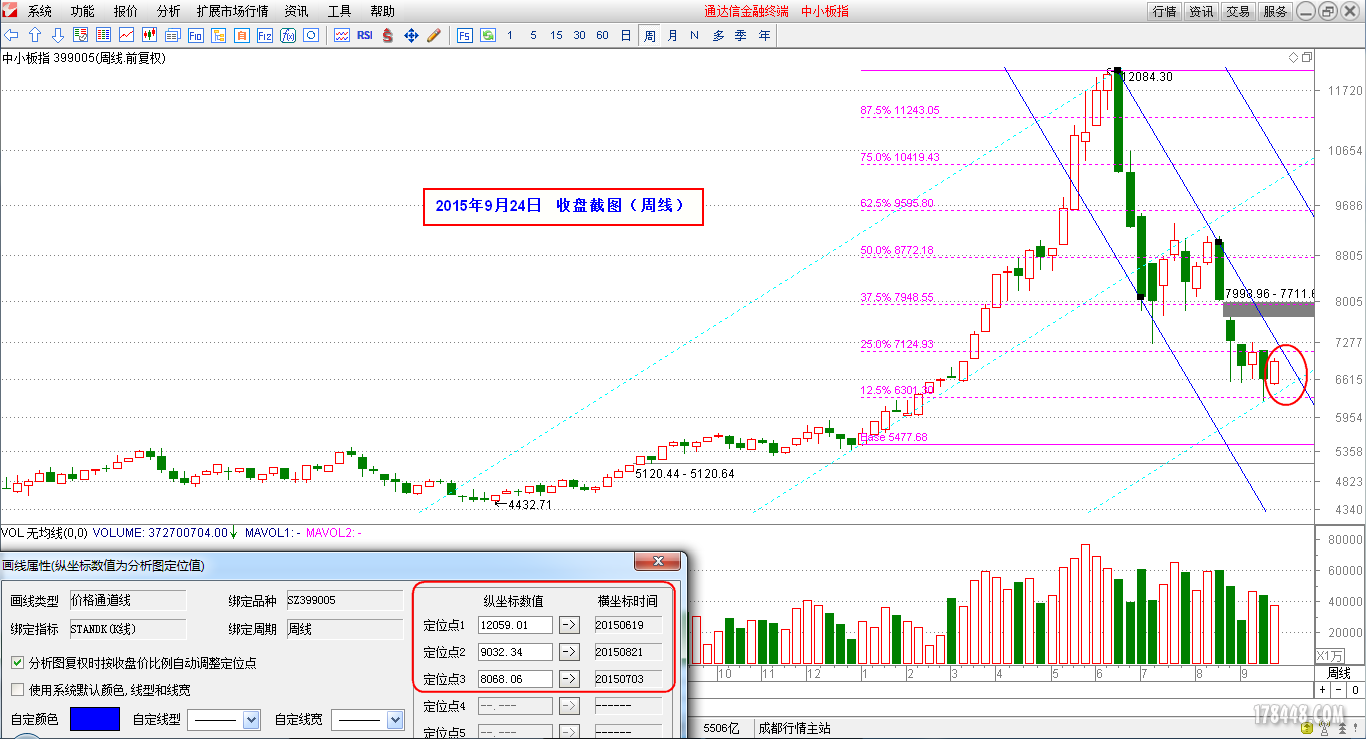Viewport: 1366px width, 739px height.
Task: Open the quote list grid icon
Action: [x=103, y=35]
